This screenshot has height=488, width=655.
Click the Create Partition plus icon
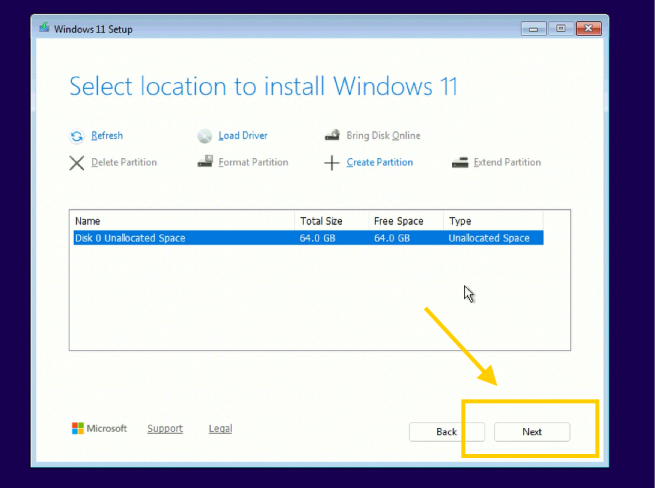[332, 163]
